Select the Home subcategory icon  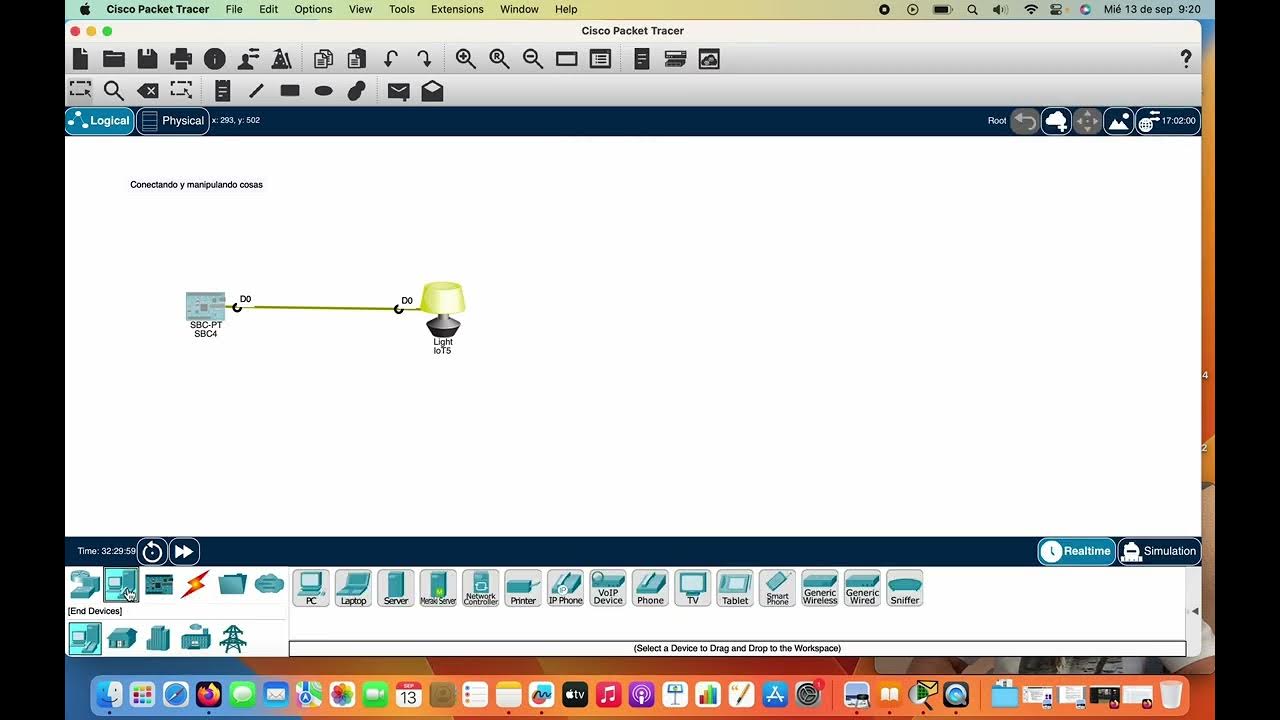(122, 638)
